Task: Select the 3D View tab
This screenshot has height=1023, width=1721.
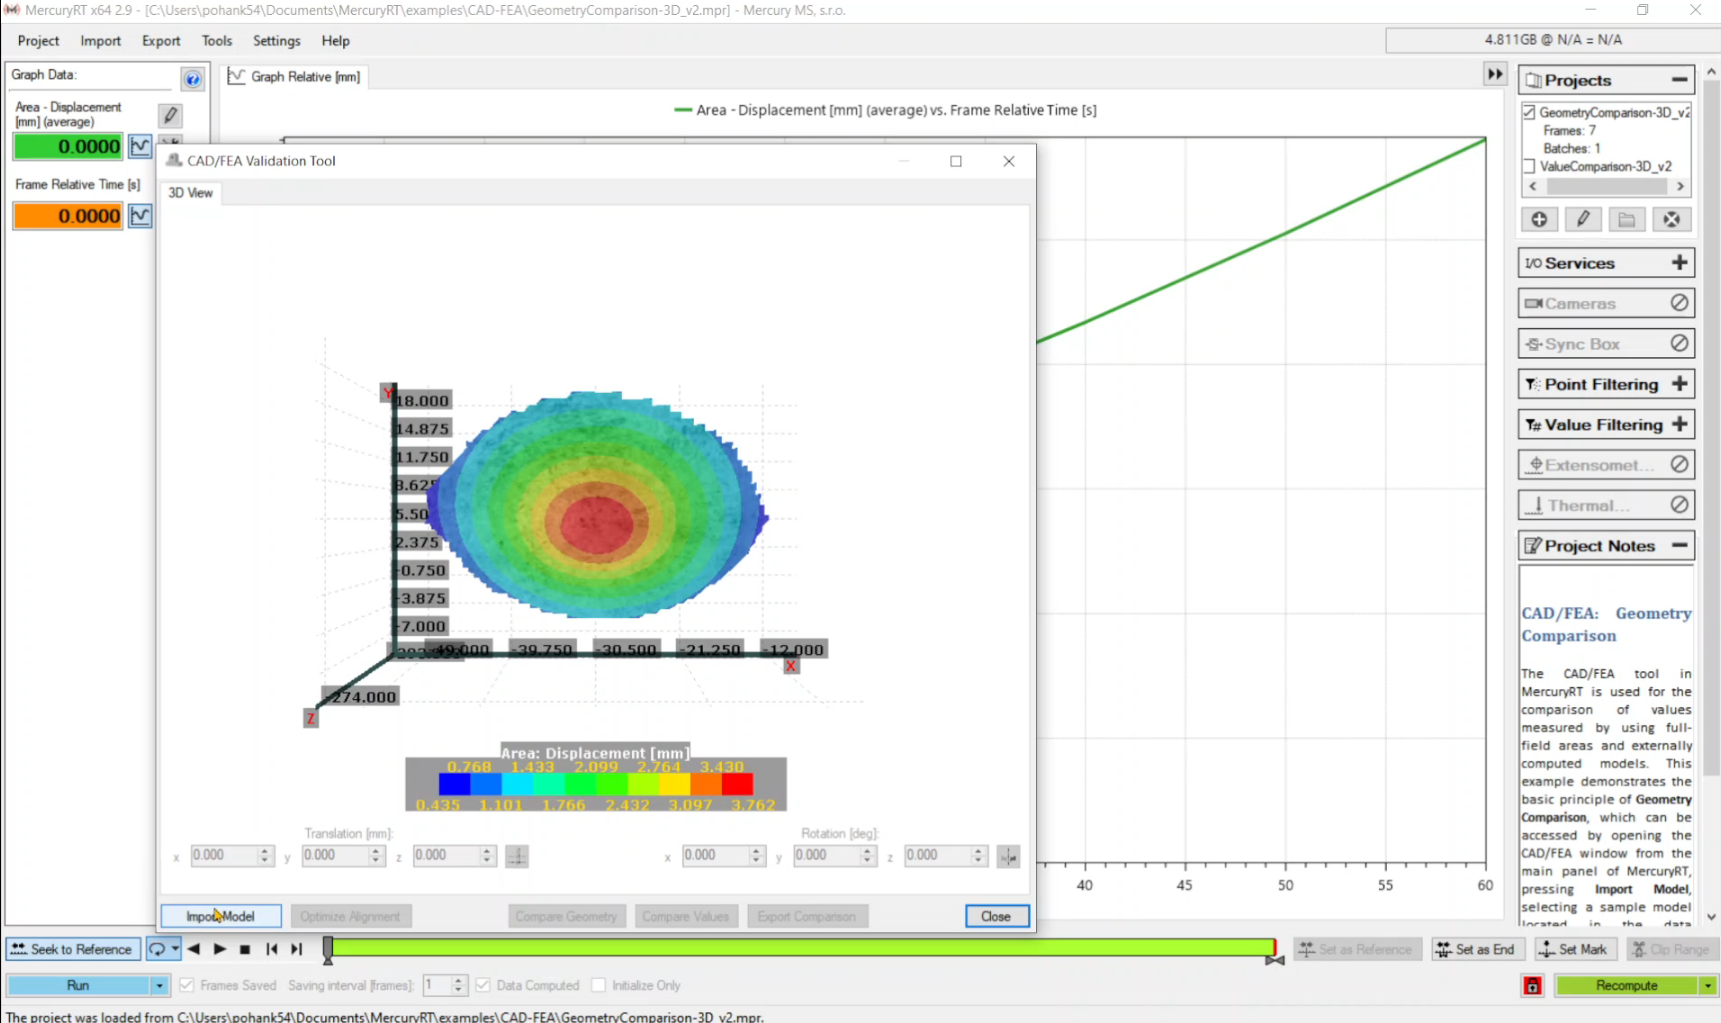Action: tap(190, 193)
